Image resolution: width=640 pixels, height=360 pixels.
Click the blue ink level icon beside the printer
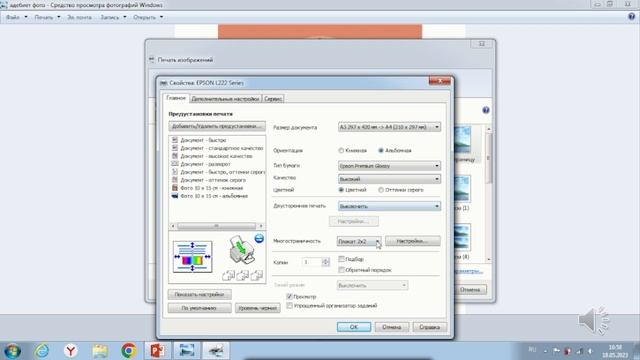click(259, 238)
